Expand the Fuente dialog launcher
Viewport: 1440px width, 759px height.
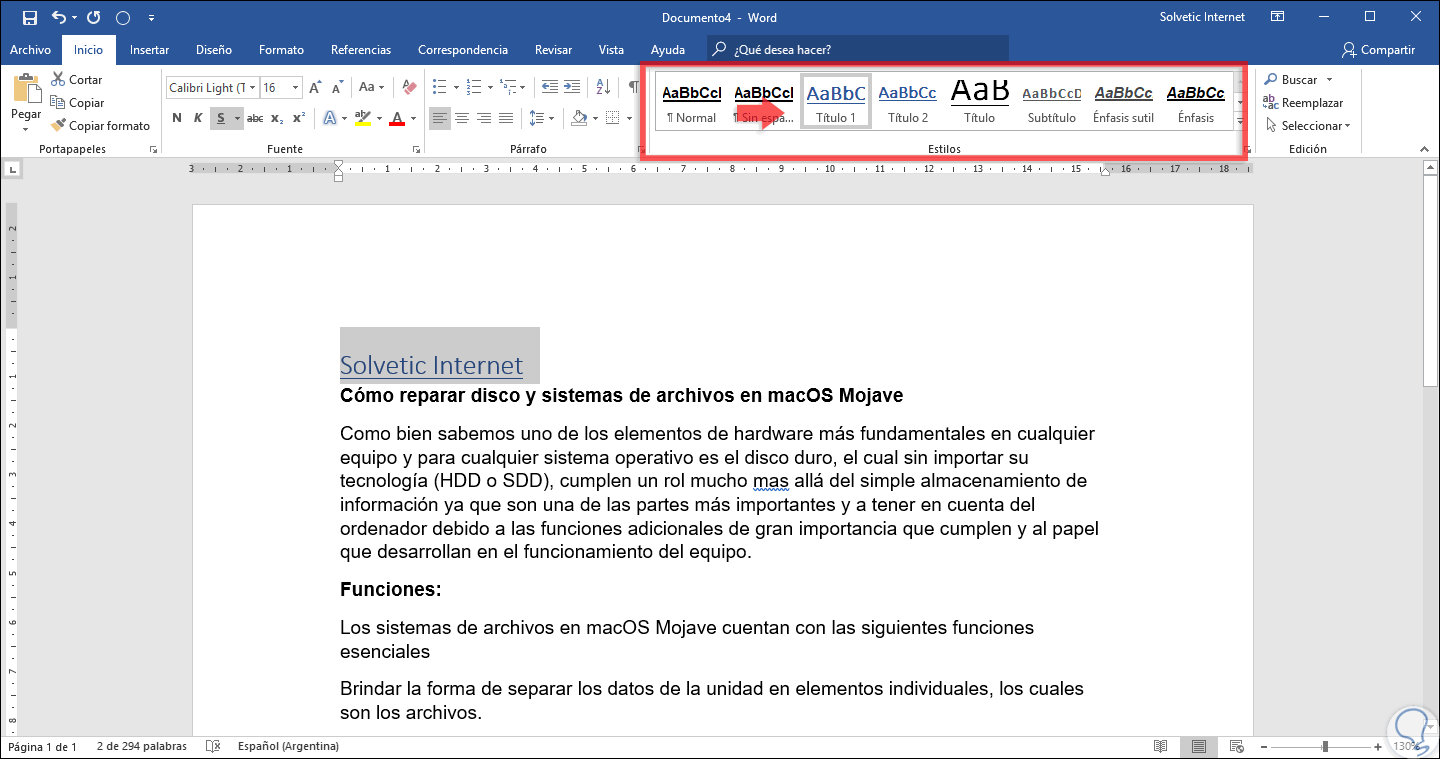click(x=417, y=150)
